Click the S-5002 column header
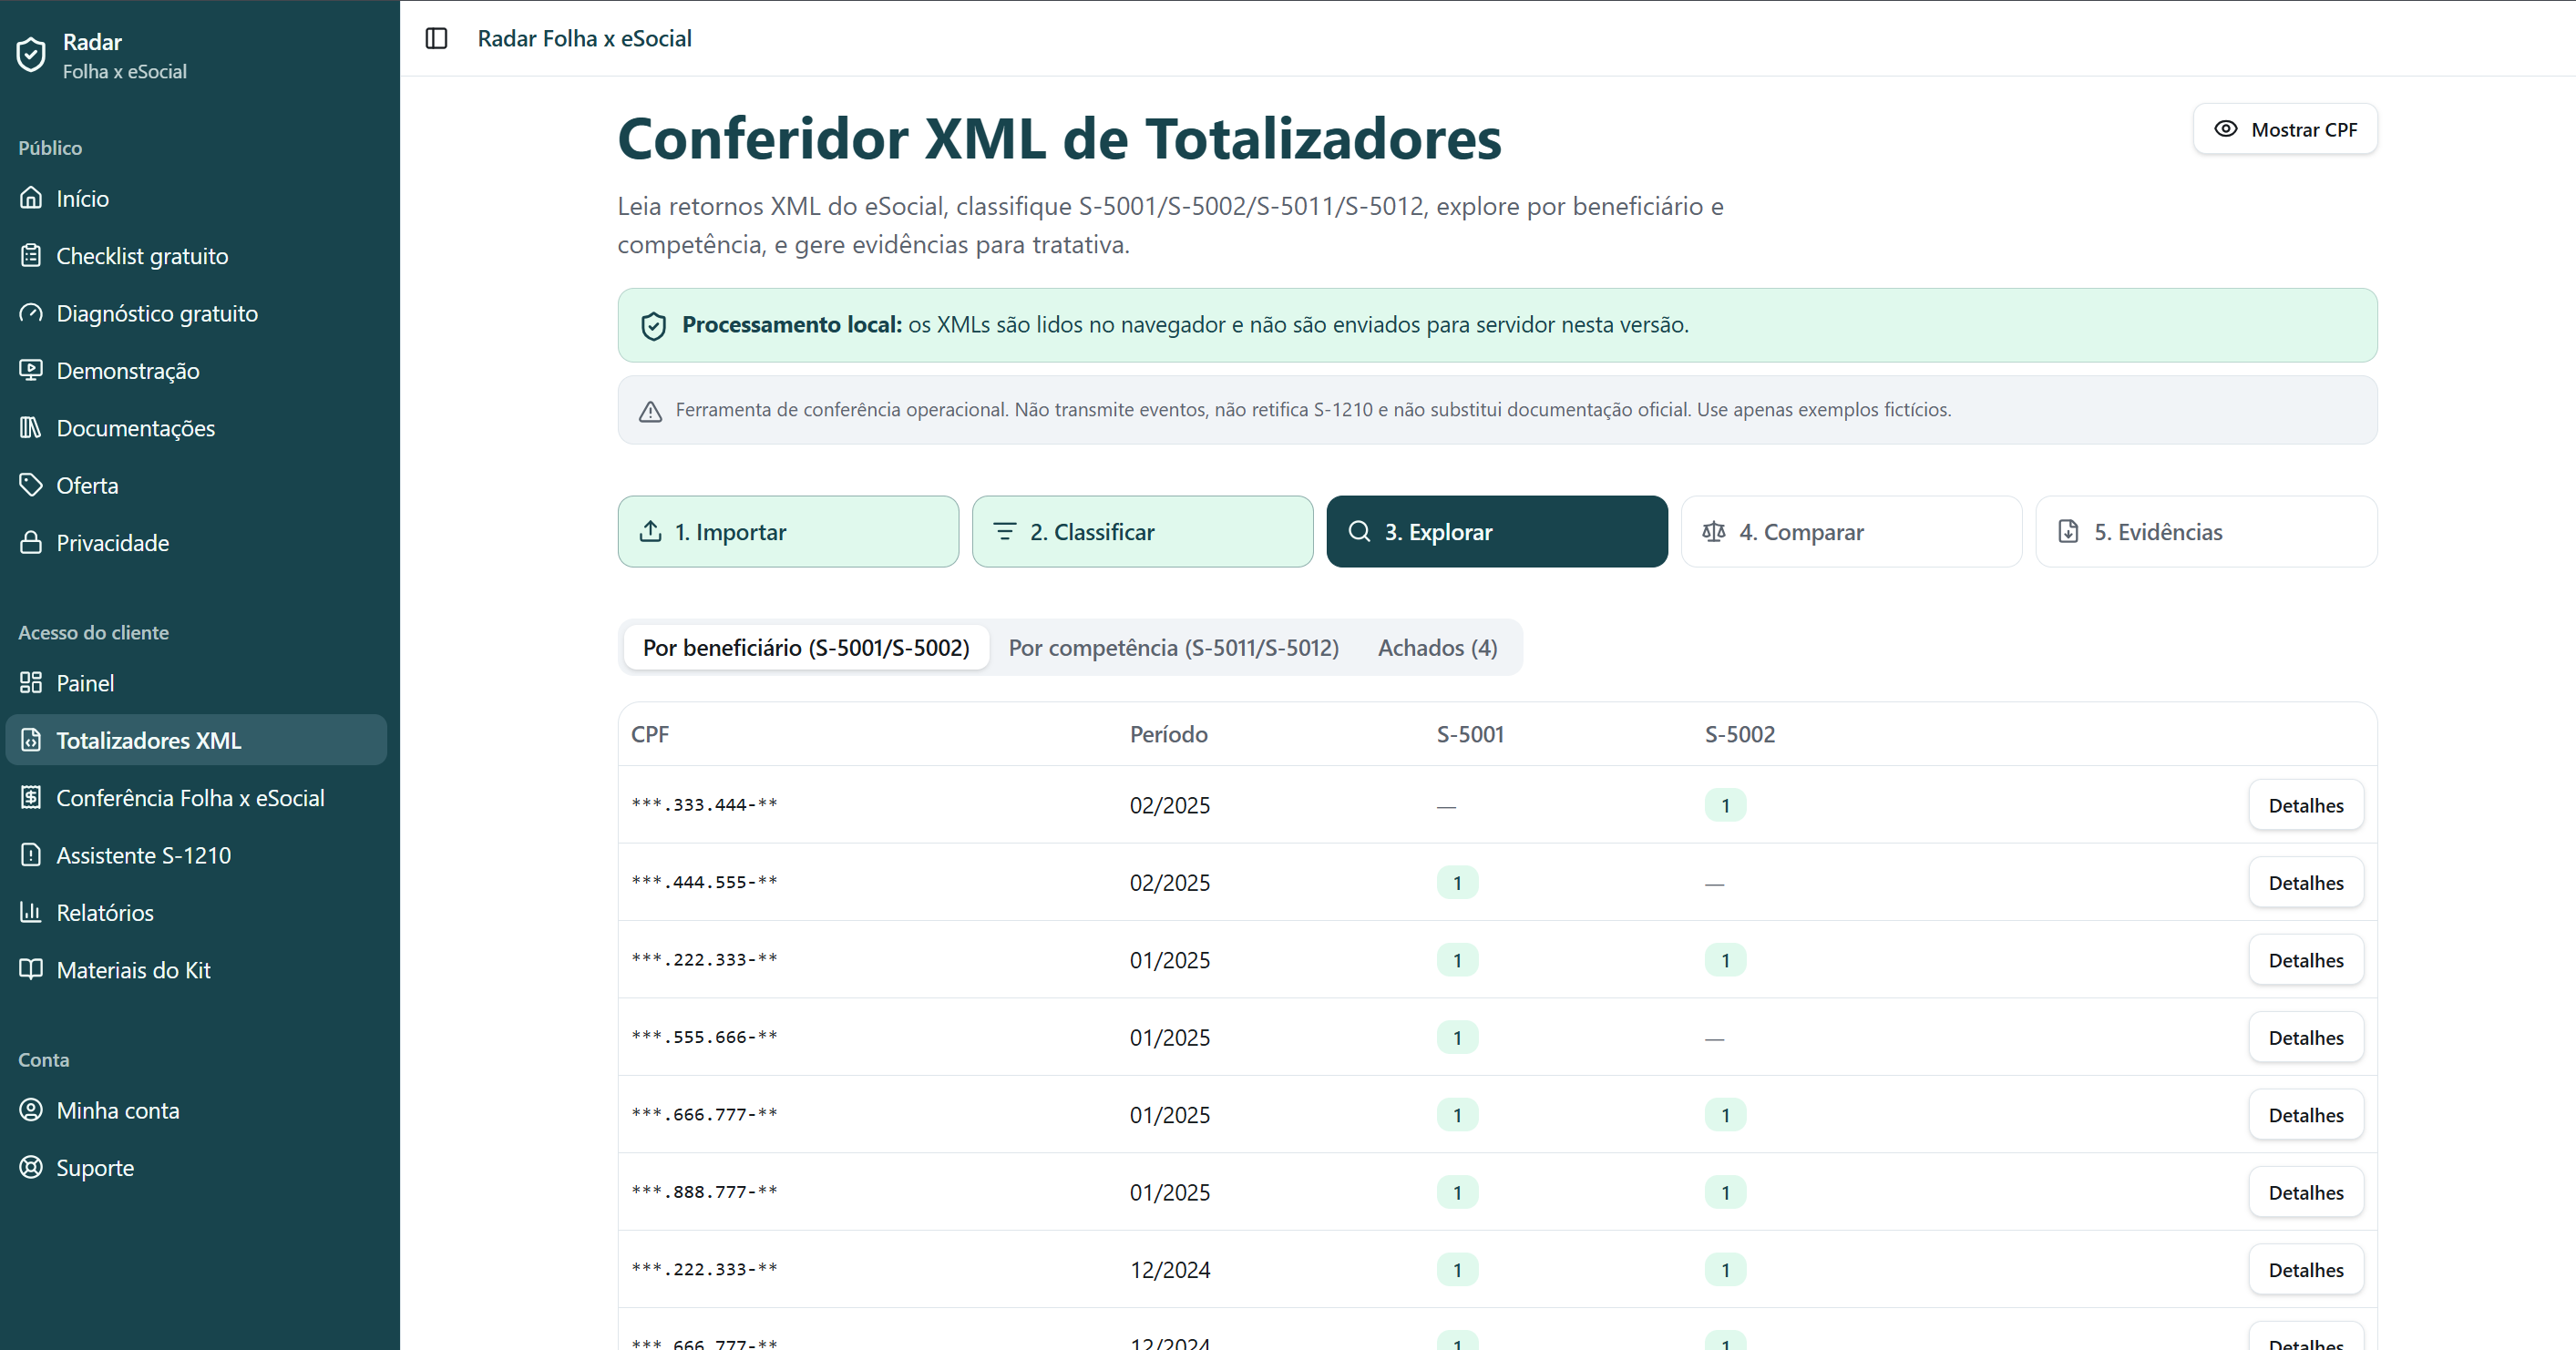This screenshot has width=2576, height=1350. coord(1739,734)
